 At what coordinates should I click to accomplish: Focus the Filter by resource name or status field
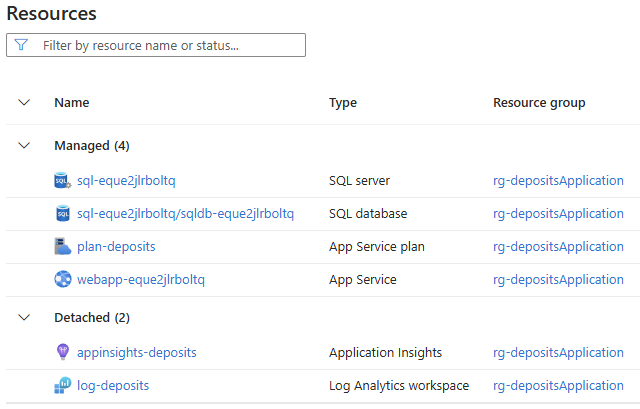pos(156,45)
